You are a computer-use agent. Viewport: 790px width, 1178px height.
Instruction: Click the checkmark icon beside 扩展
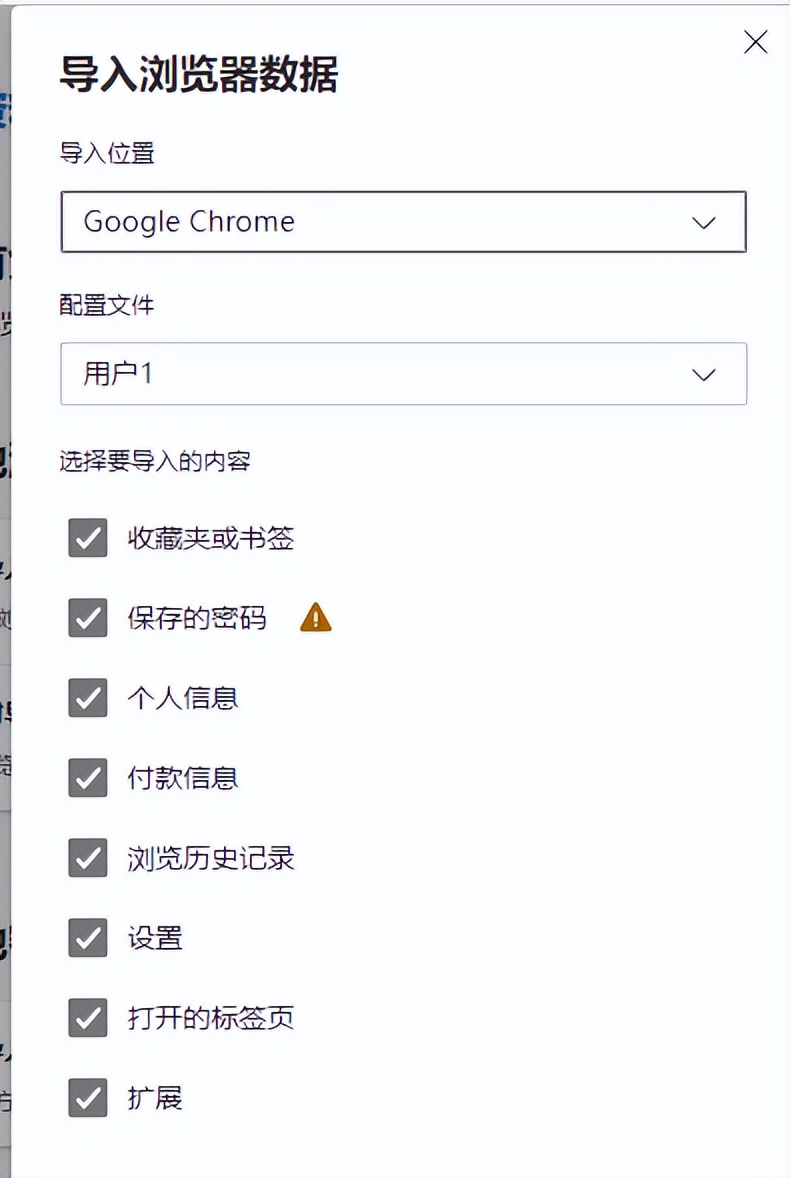(x=87, y=1098)
